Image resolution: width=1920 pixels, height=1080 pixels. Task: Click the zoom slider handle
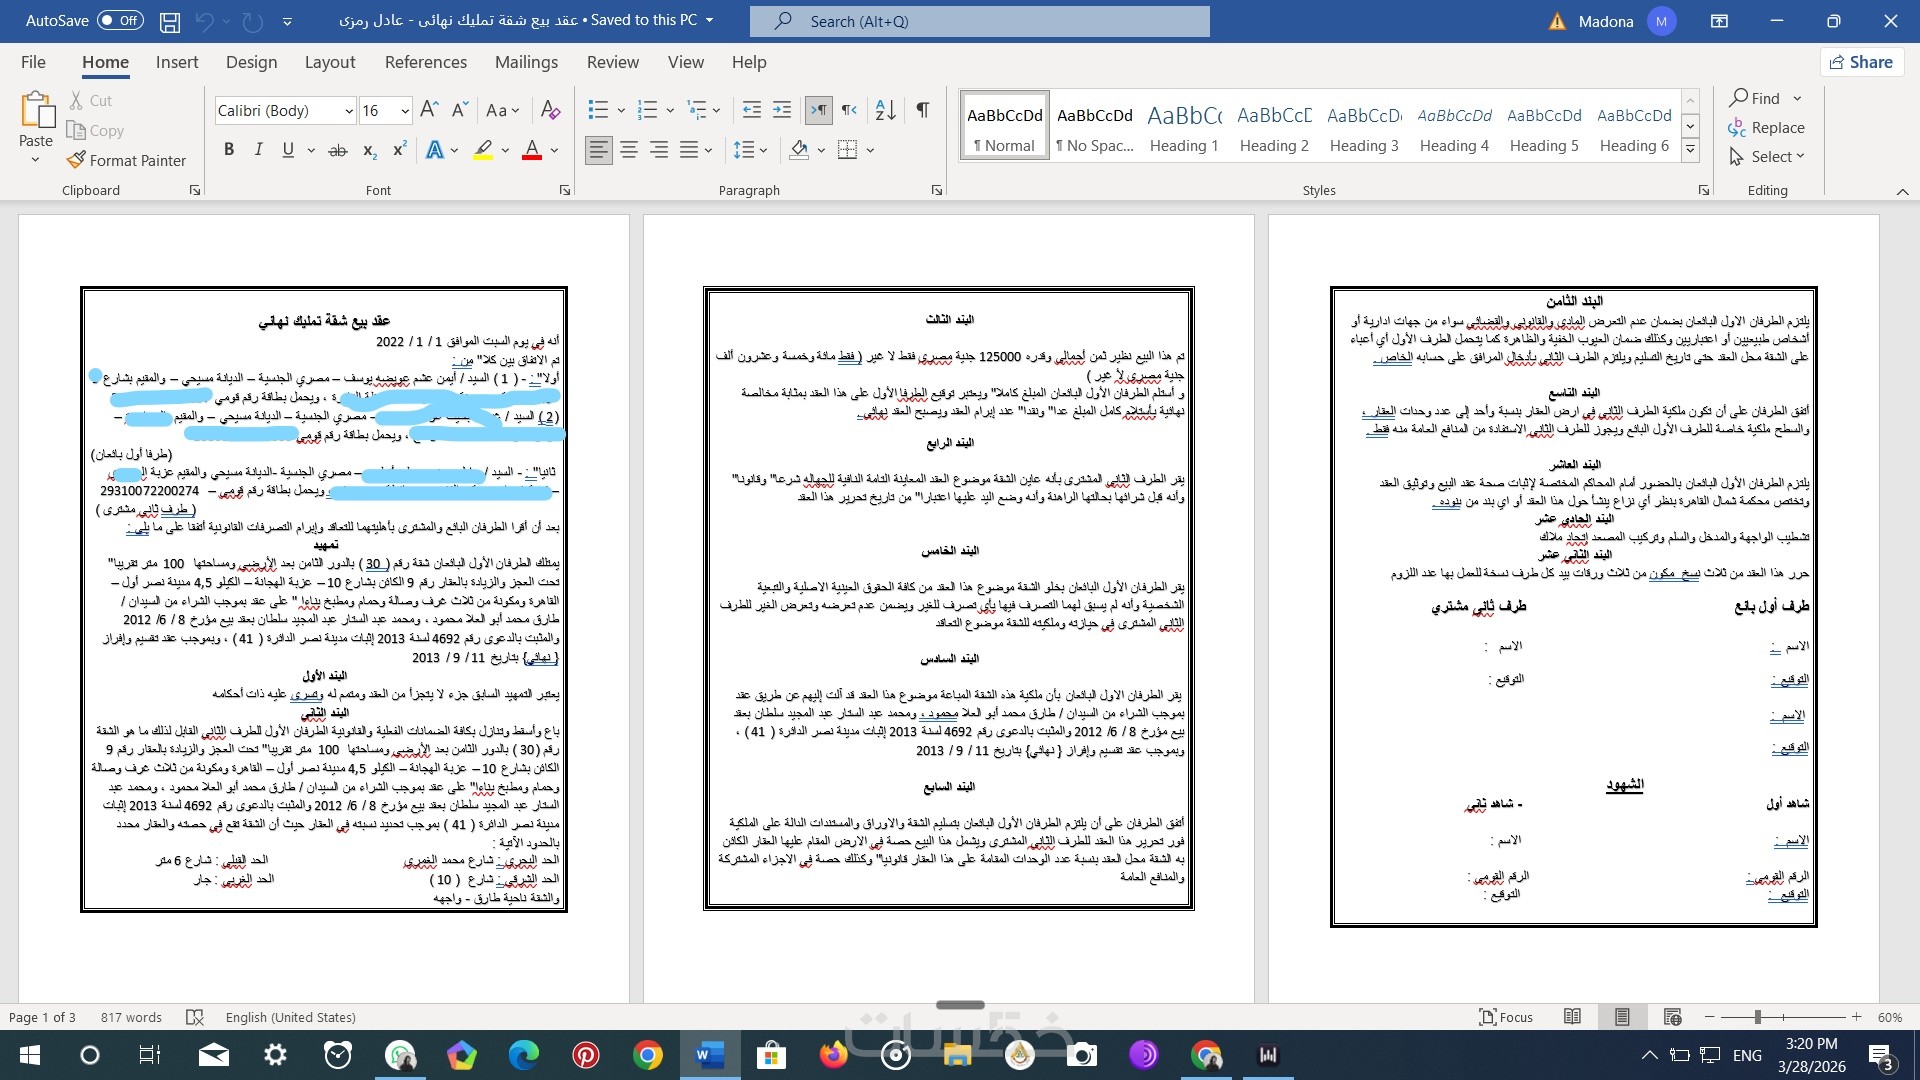(1757, 1017)
